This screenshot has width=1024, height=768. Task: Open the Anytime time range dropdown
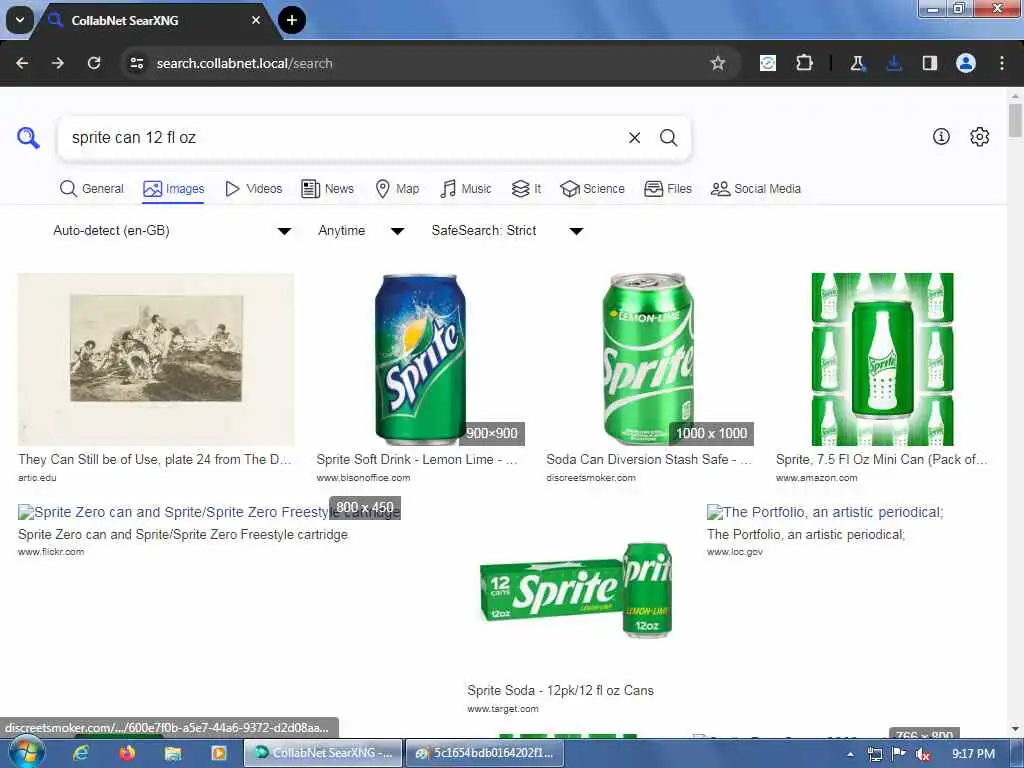point(361,231)
